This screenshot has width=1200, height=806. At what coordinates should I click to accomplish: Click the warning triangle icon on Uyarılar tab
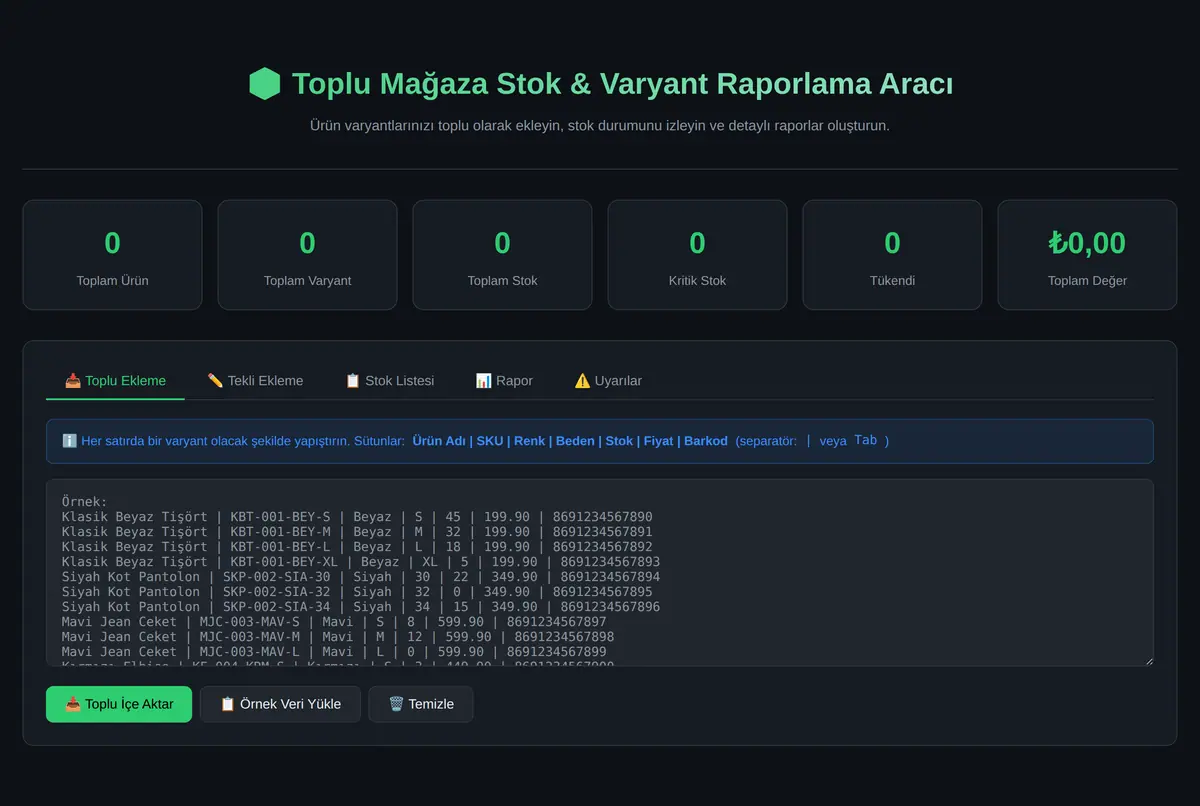point(582,381)
